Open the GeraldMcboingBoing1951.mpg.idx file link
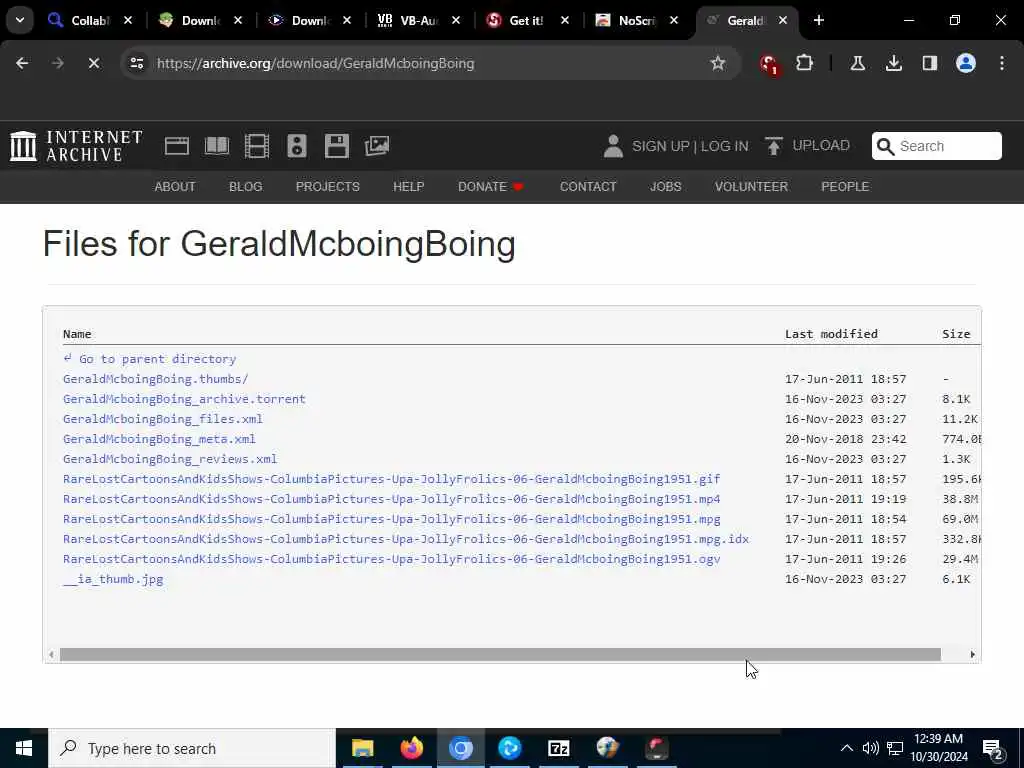 click(x=406, y=539)
